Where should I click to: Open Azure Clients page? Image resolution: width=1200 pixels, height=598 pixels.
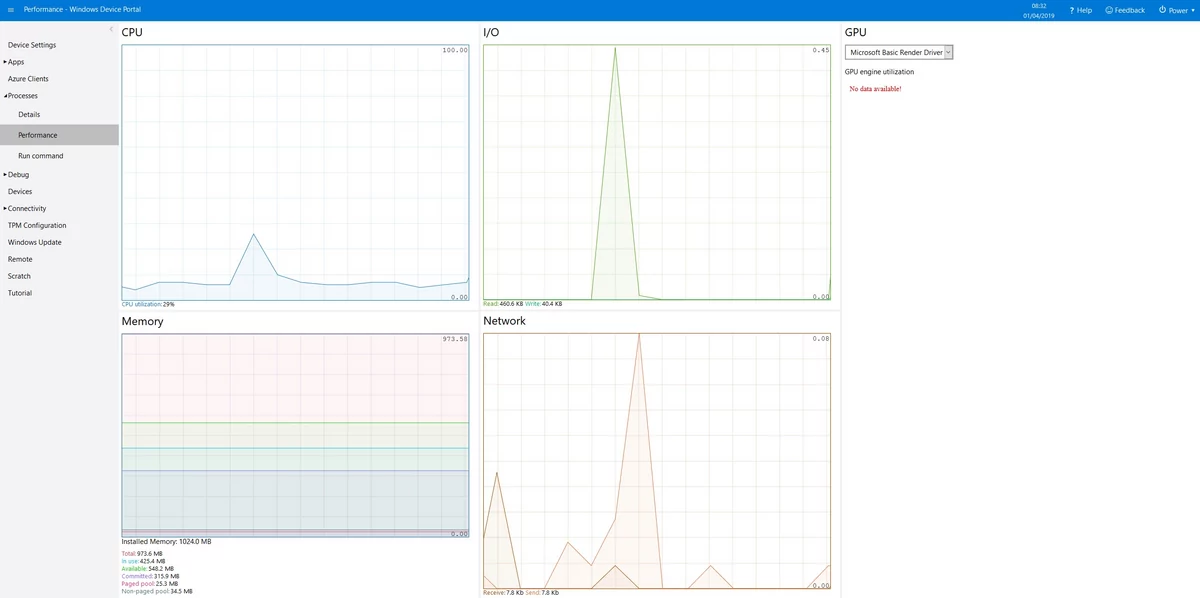[x=28, y=79]
